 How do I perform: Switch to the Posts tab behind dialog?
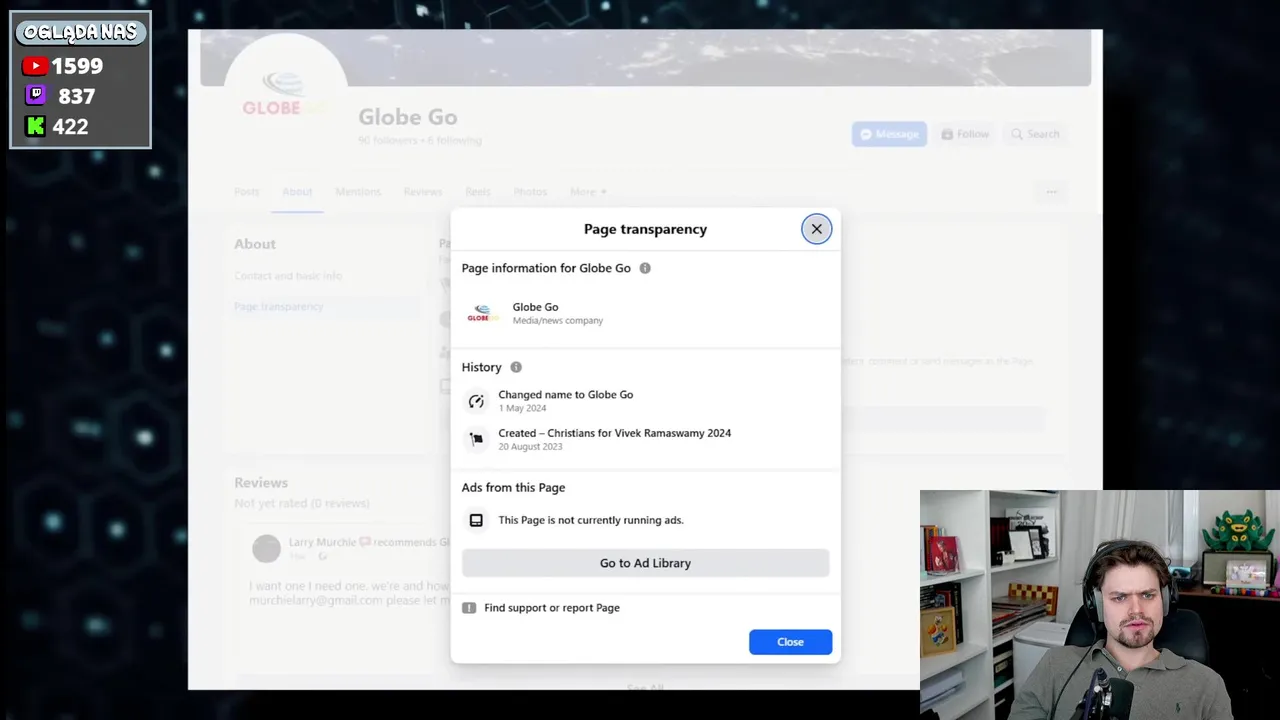[246, 192]
